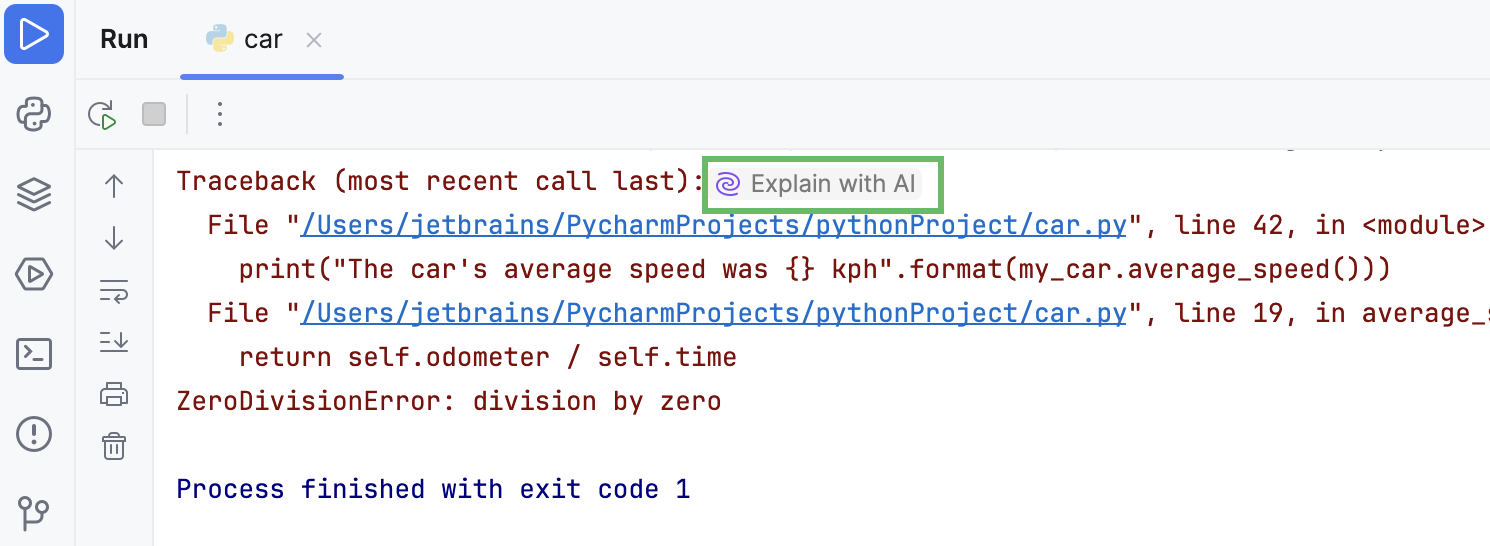Print the console output

(x=114, y=395)
